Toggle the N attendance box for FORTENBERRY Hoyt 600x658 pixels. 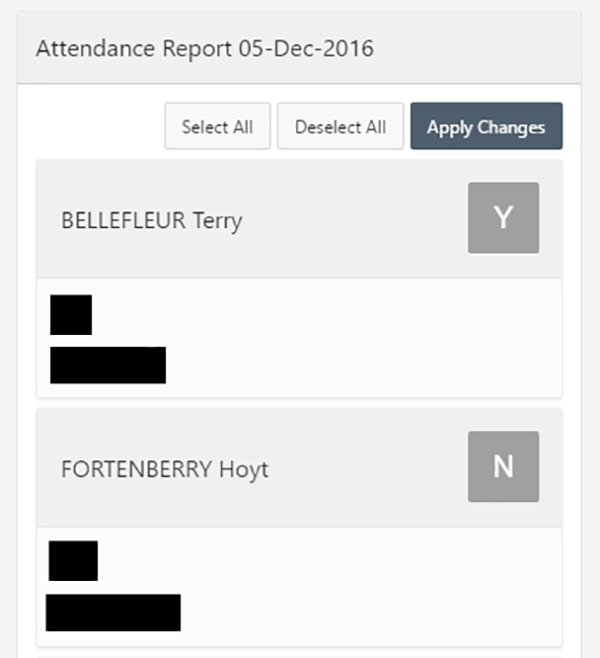[x=503, y=466]
